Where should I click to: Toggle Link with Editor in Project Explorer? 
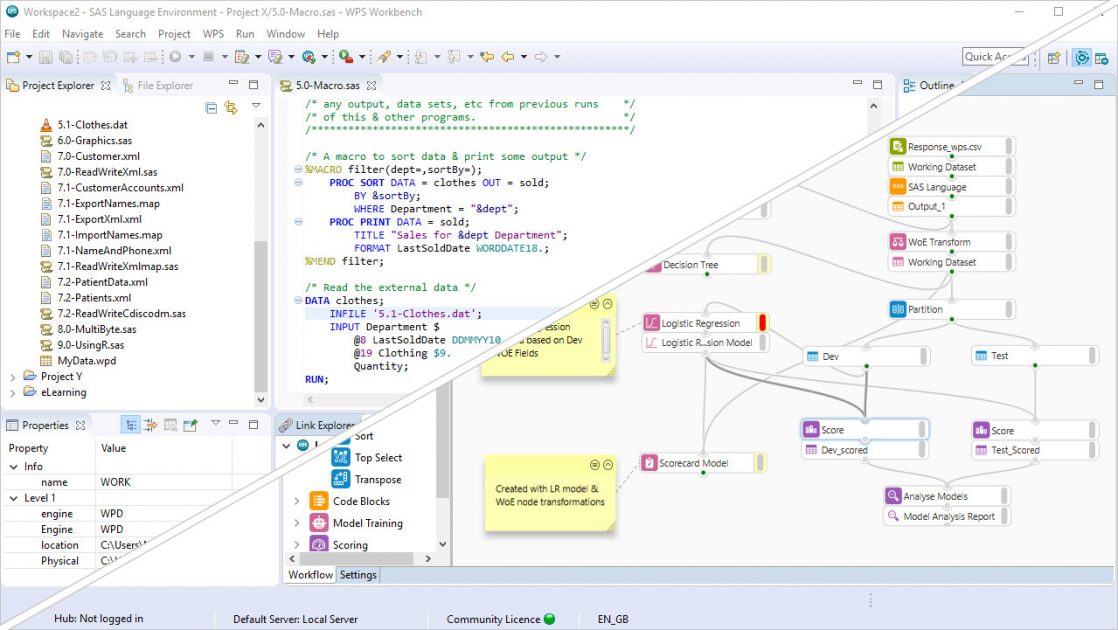(x=231, y=107)
